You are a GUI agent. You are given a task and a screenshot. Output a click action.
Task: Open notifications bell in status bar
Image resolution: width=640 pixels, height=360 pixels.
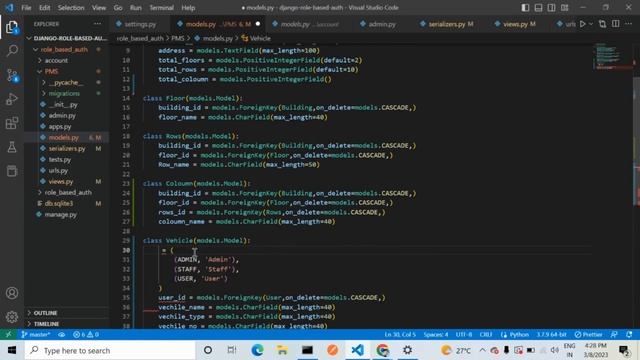[629, 334]
